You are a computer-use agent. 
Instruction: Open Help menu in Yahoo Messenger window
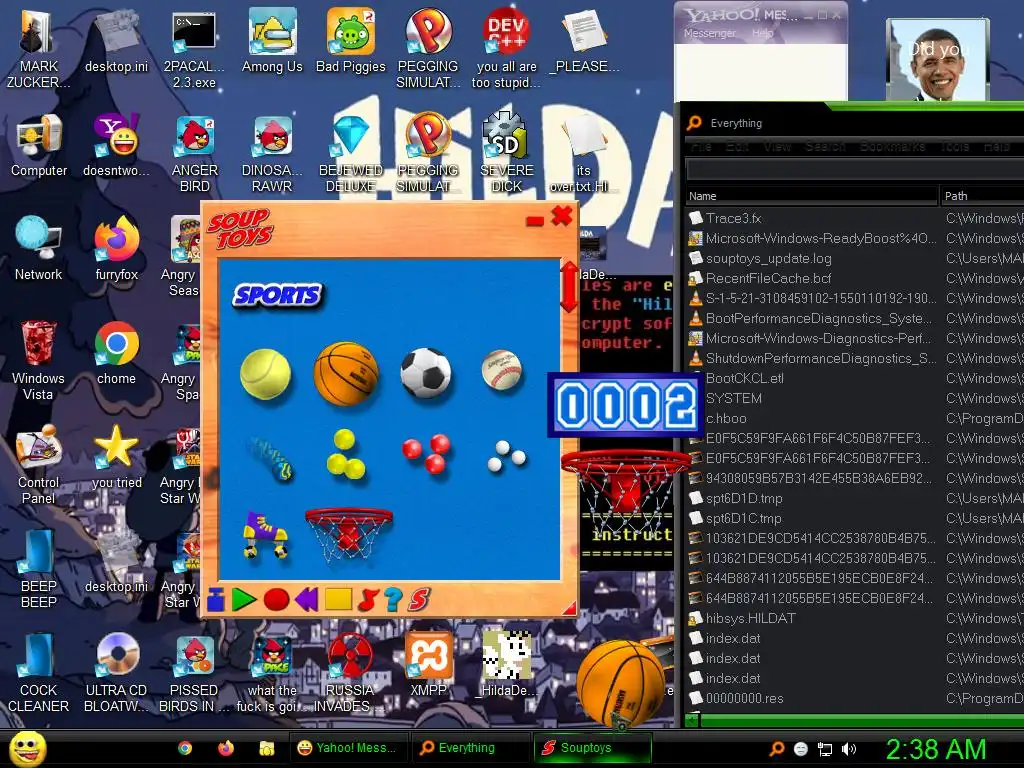(762, 33)
